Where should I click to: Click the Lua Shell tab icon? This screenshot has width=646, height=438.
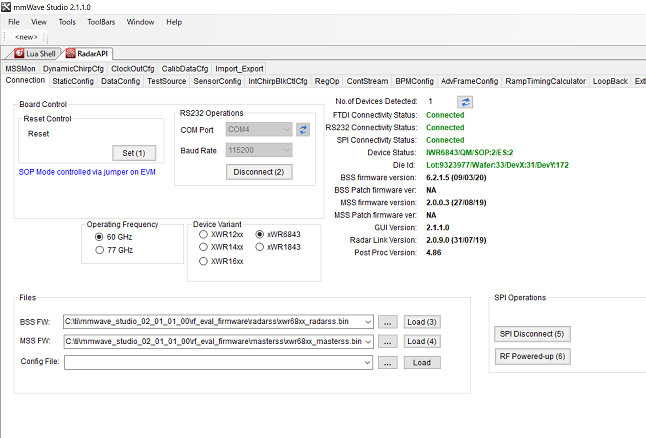(x=19, y=54)
